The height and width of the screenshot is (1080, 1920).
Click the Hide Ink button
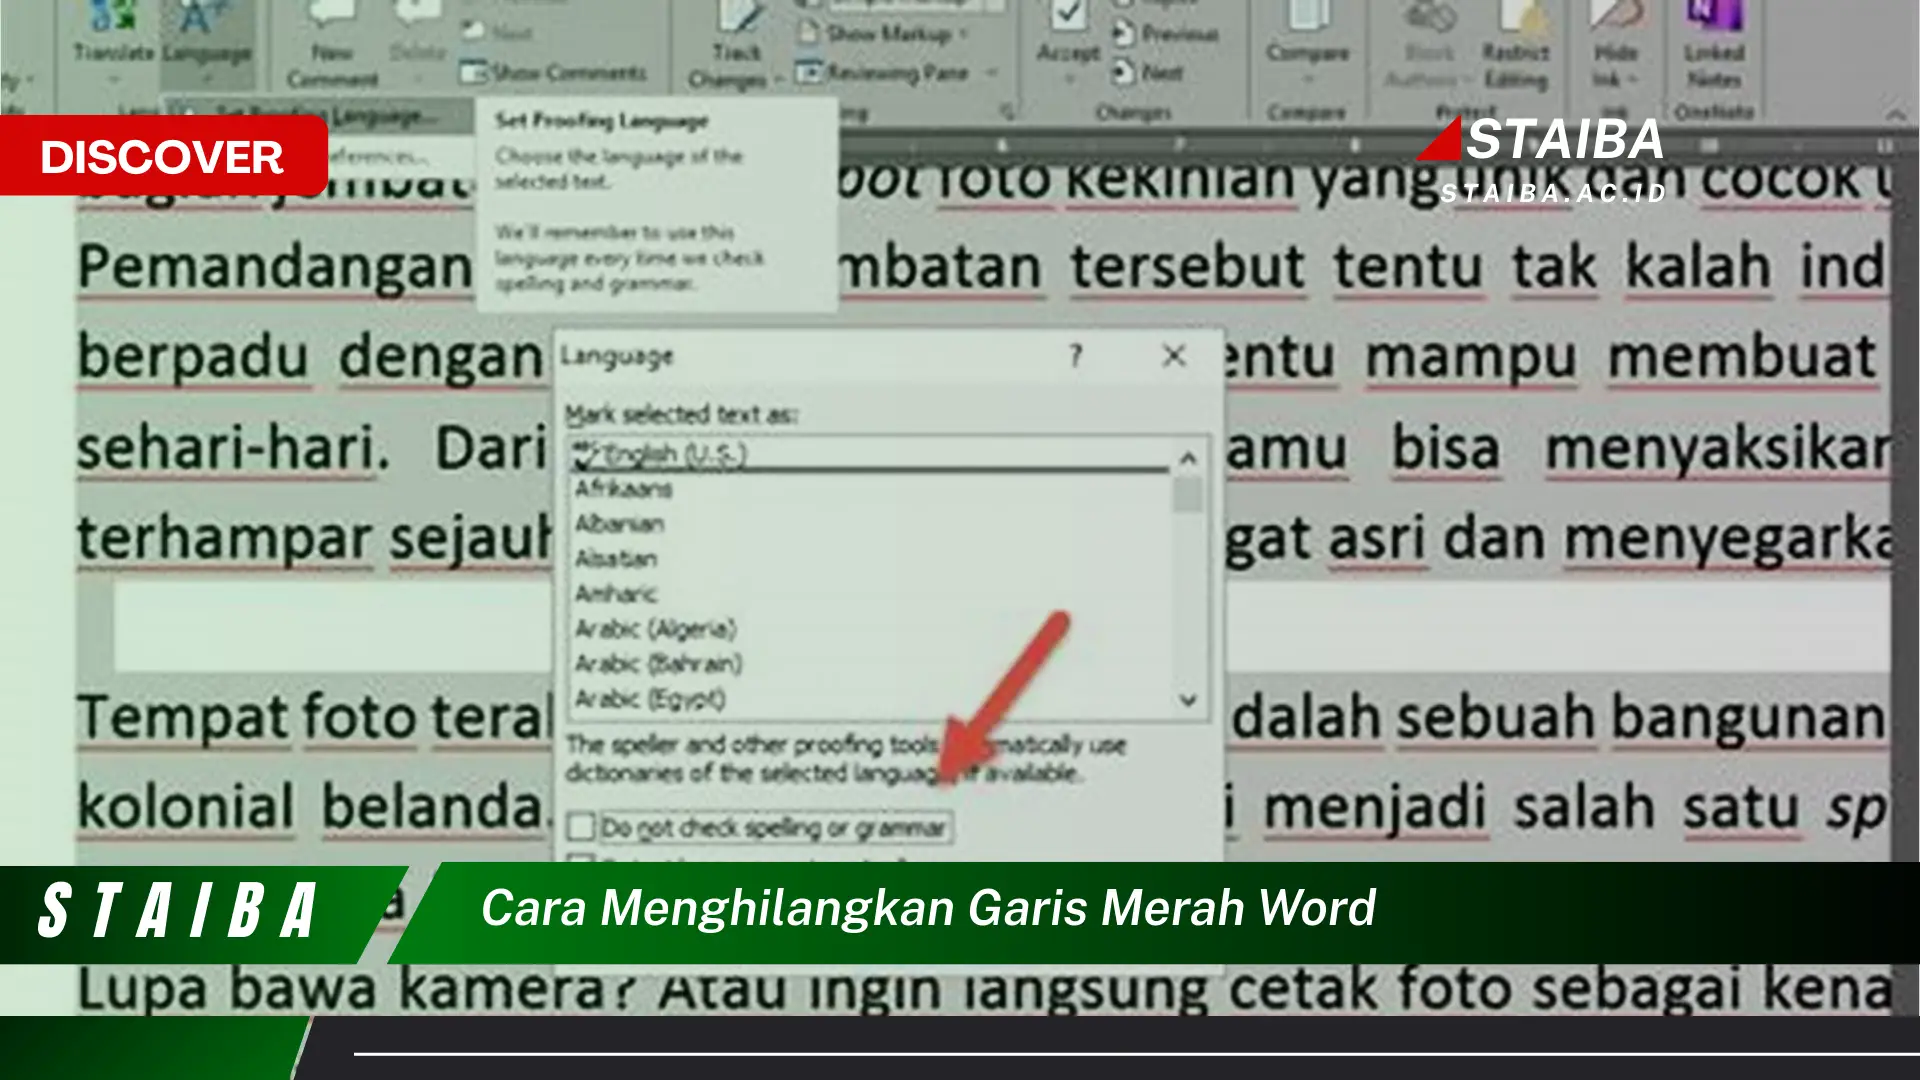click(x=1615, y=45)
